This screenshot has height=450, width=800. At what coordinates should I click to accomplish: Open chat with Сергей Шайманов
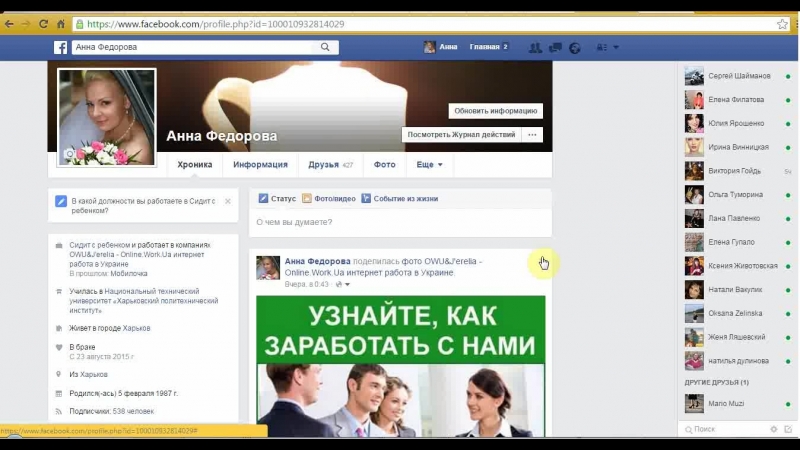coord(738,76)
